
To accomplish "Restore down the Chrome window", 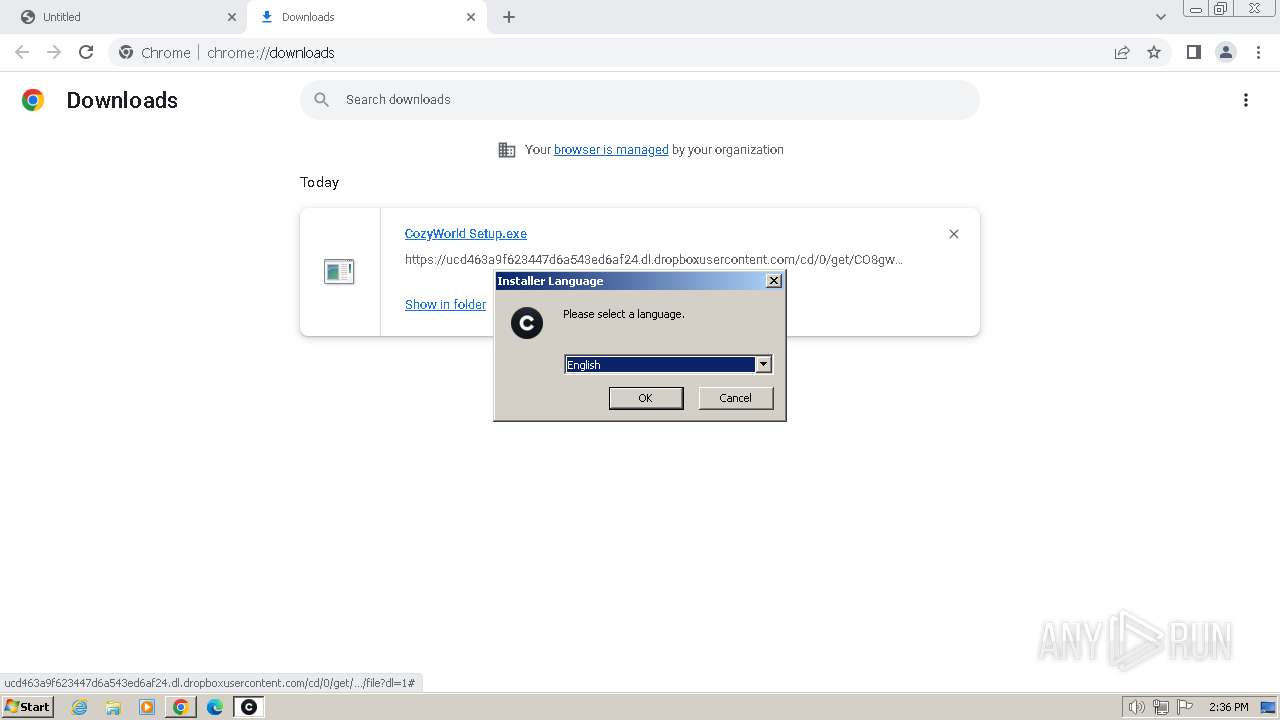I will tap(1221, 9).
